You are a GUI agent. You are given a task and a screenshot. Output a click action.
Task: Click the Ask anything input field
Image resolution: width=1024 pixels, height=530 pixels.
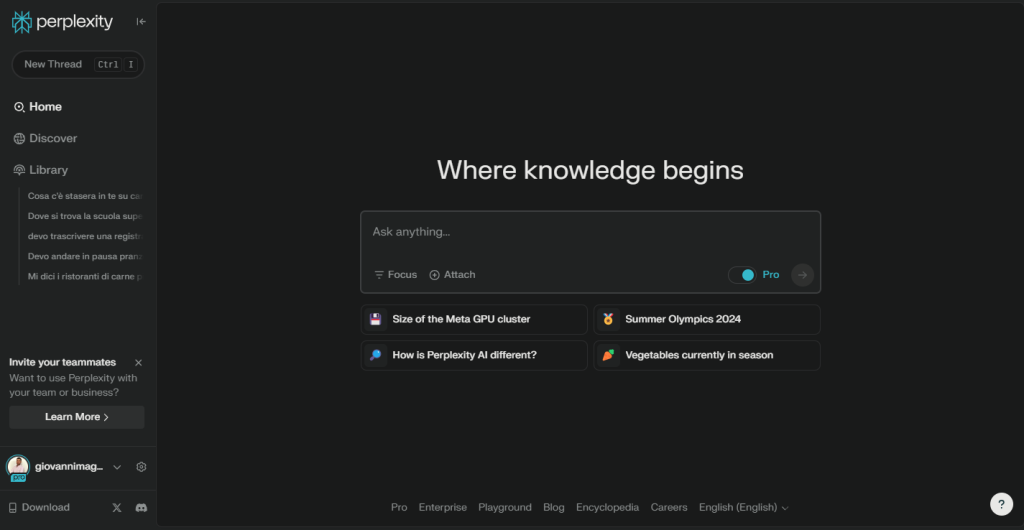point(590,233)
